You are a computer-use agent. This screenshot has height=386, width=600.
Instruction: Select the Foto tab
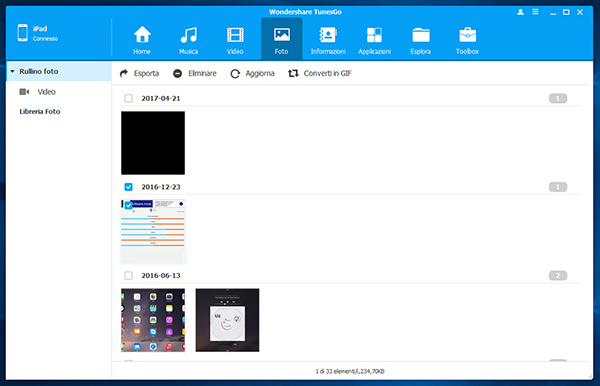point(282,39)
